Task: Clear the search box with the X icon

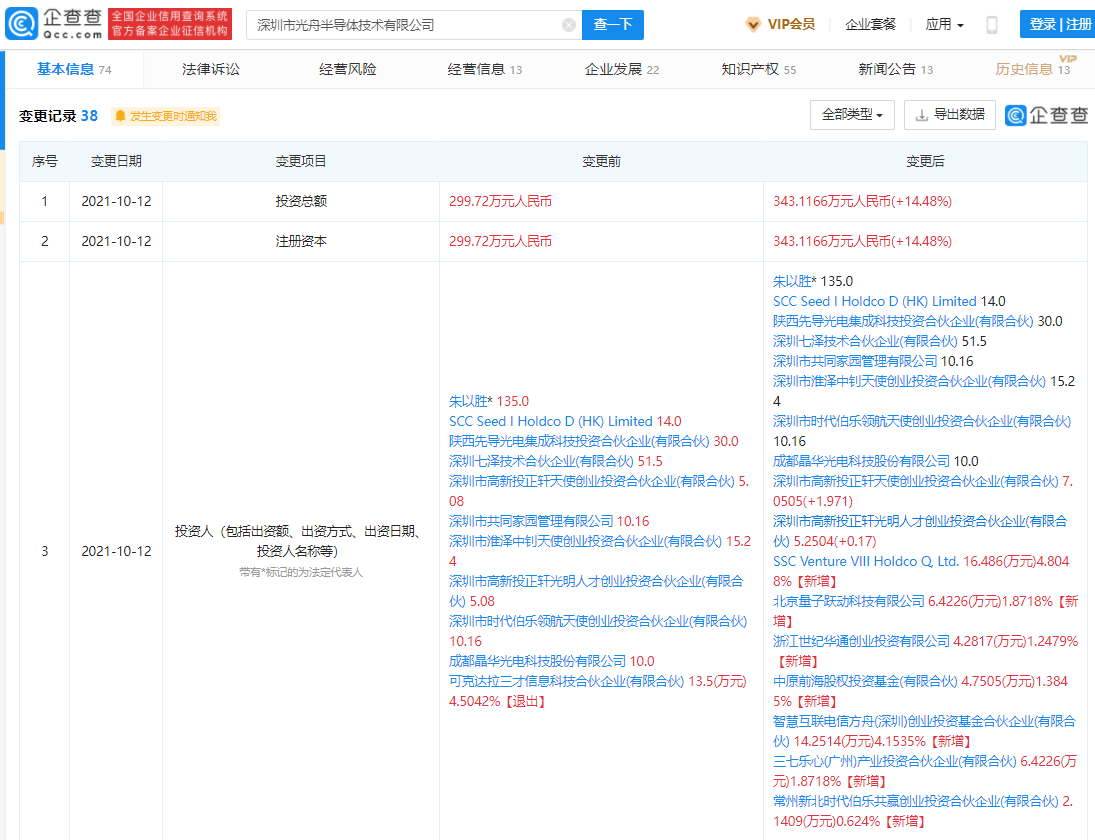Action: click(569, 25)
